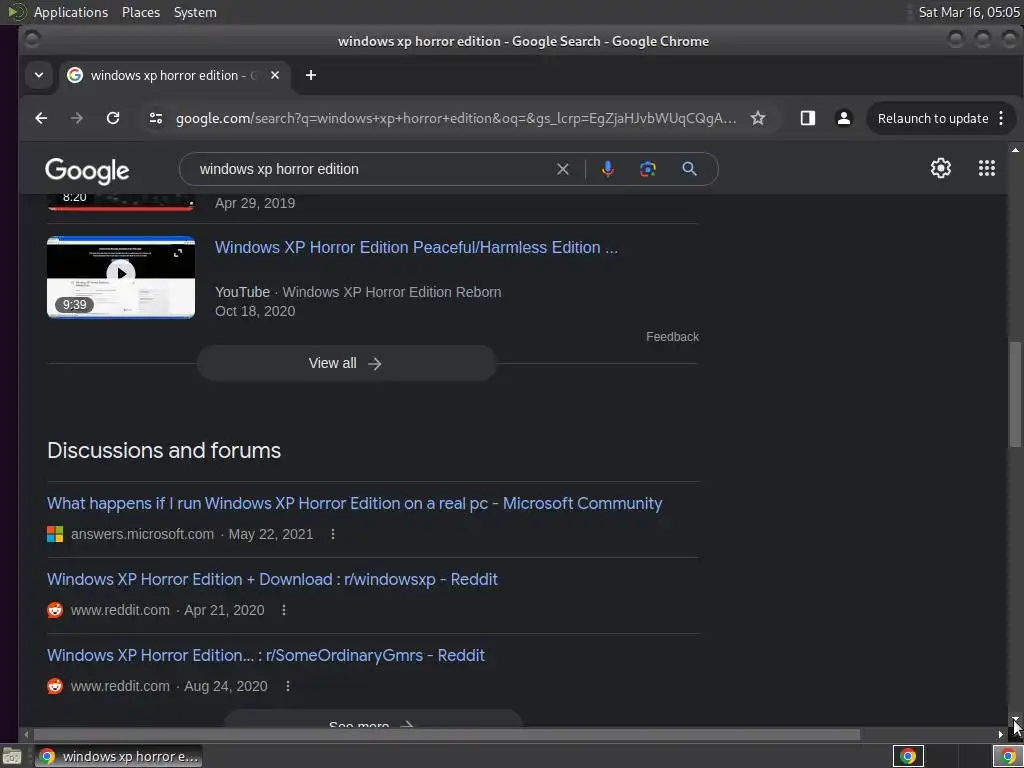Open the Google apps grid
This screenshot has width=1024, height=768.
click(x=987, y=168)
